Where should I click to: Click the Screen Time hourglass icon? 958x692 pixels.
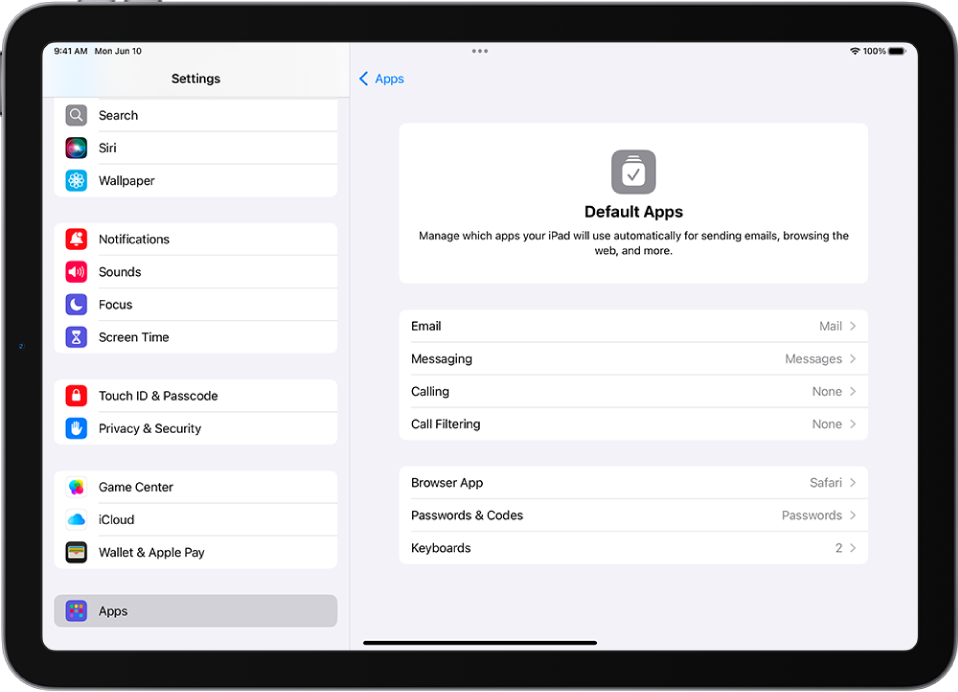pos(76,337)
